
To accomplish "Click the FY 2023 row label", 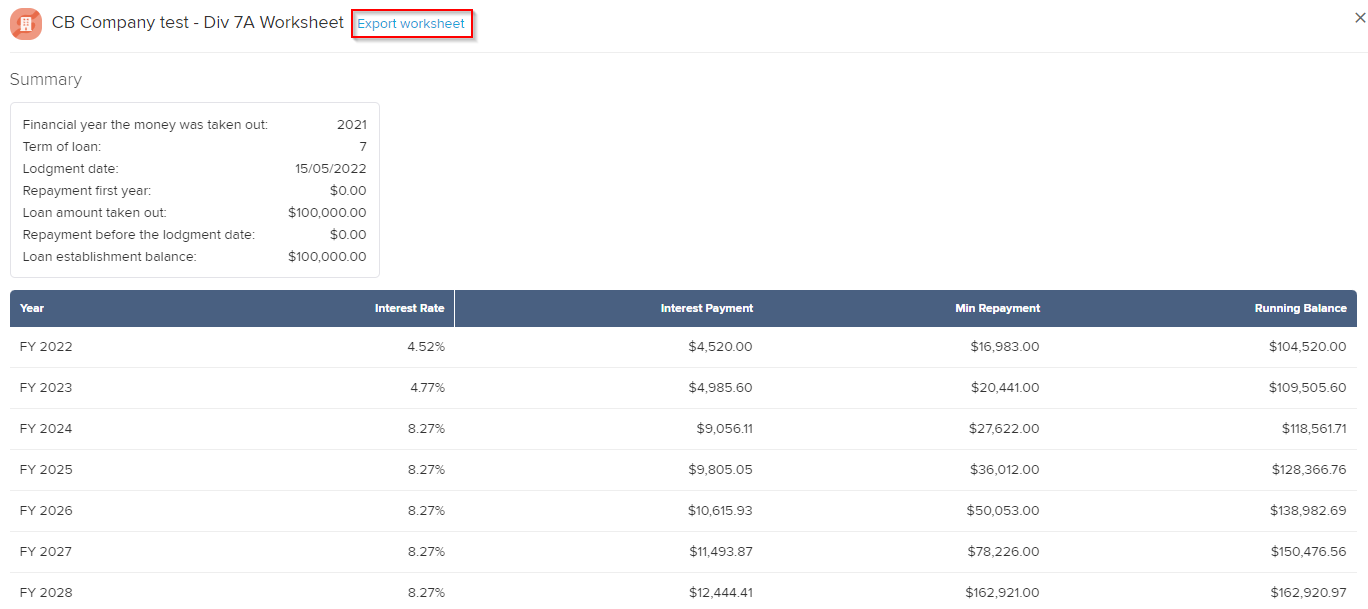I will pos(46,388).
